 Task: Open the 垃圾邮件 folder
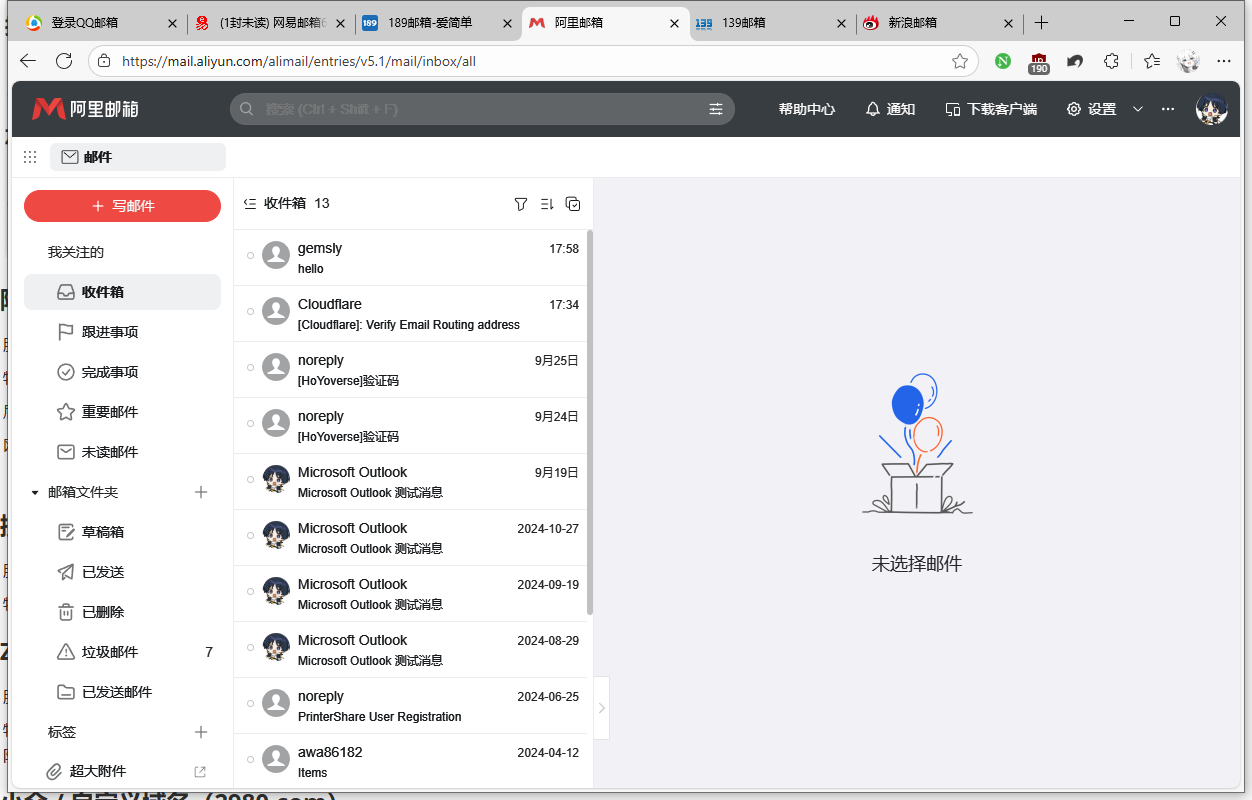pyautogui.click(x=110, y=652)
